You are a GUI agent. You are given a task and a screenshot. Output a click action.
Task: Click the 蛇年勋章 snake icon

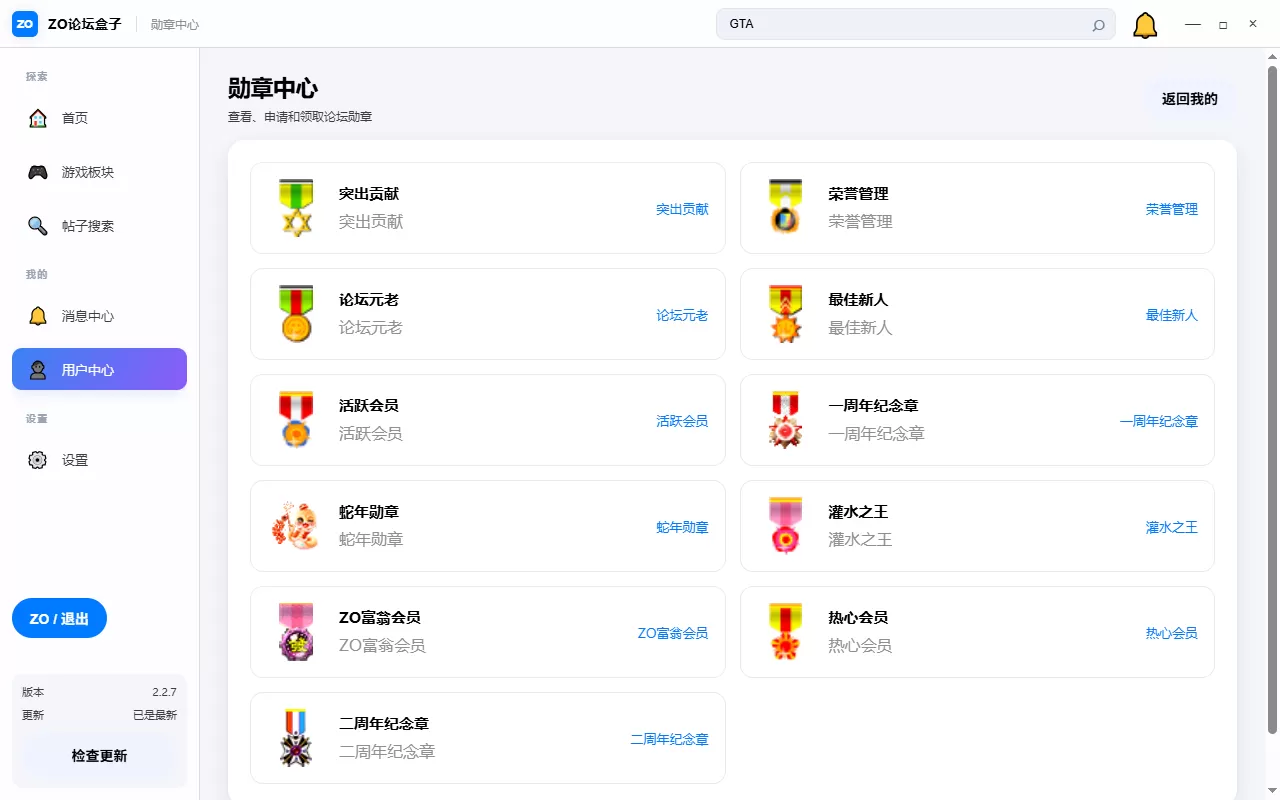295,526
